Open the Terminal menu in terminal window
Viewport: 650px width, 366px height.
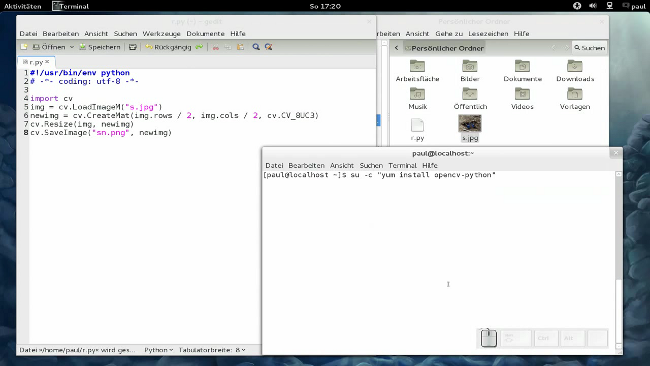click(x=403, y=165)
